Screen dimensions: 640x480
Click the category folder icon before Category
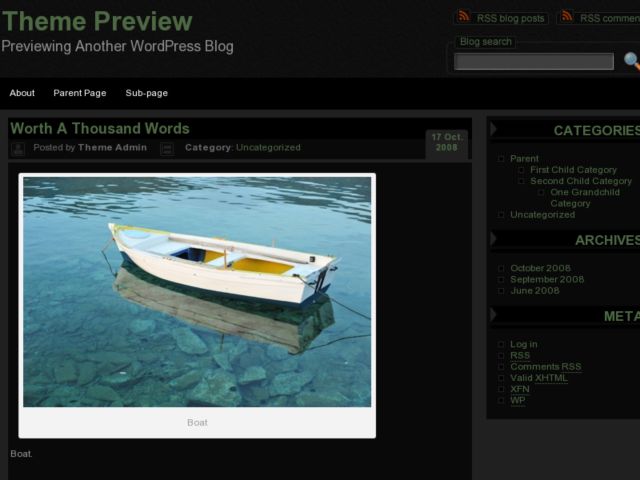tap(167, 149)
